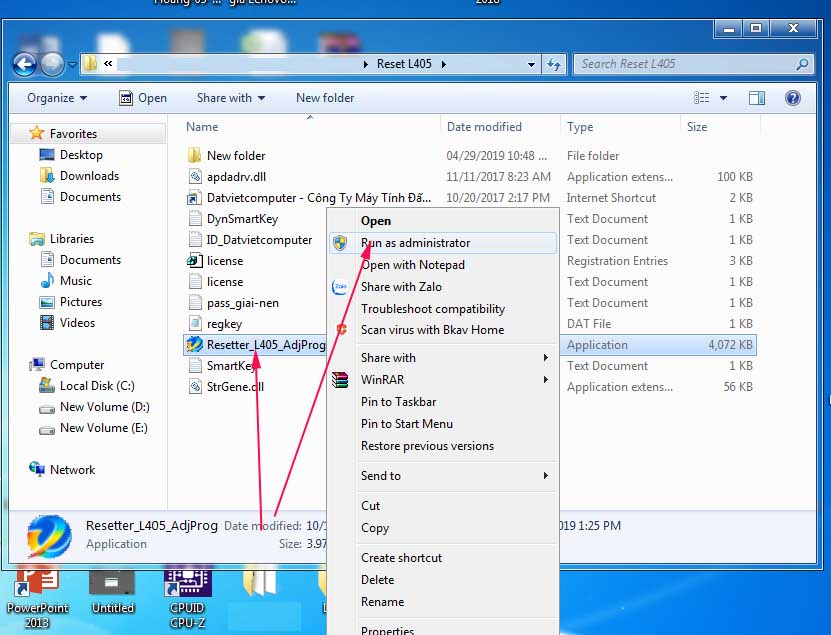Toggle the preview pane icon
Viewport: 831px width, 635px height.
click(x=757, y=98)
